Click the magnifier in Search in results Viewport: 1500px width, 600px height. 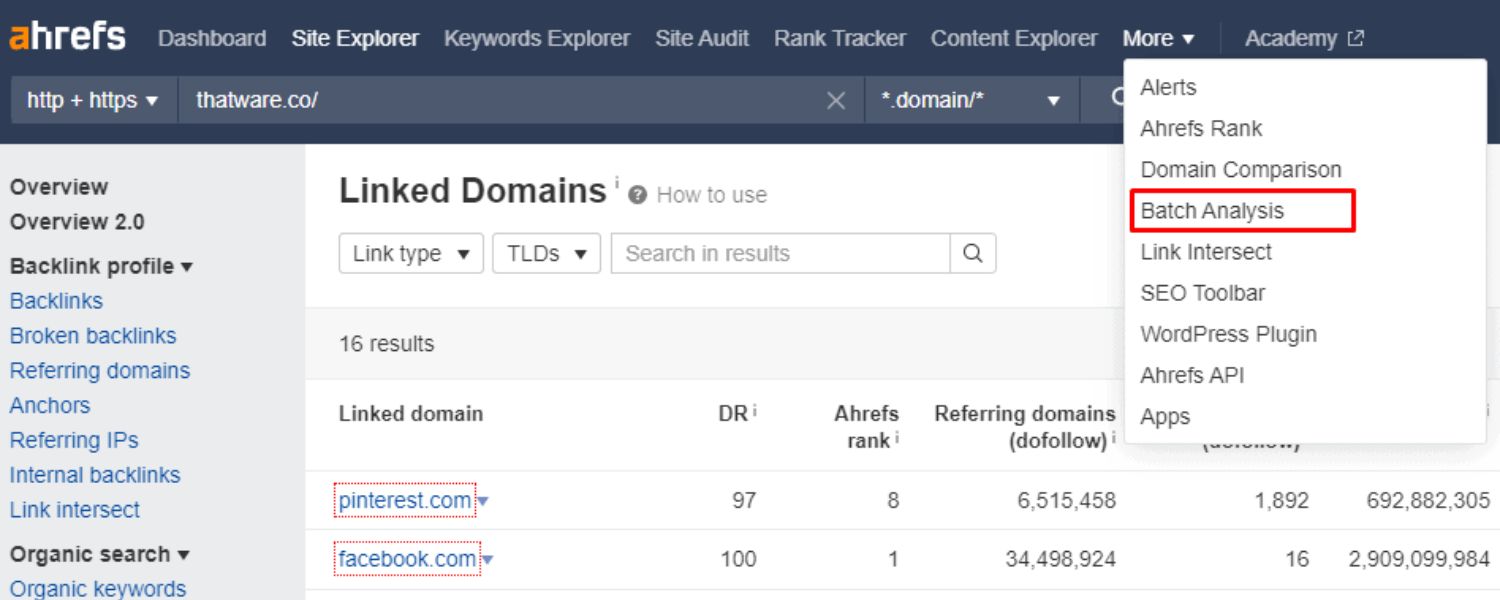coord(970,253)
